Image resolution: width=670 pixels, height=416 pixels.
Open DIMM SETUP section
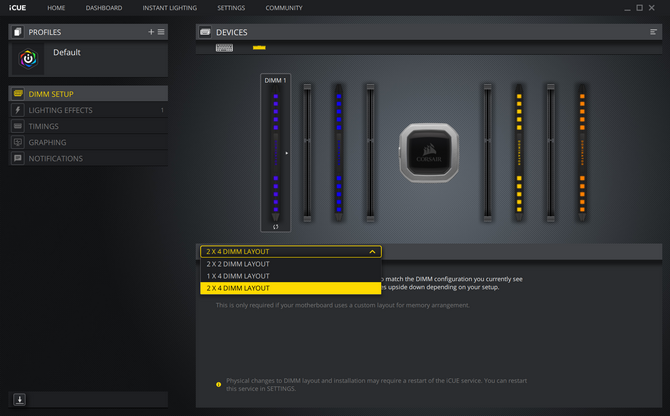click(x=88, y=94)
